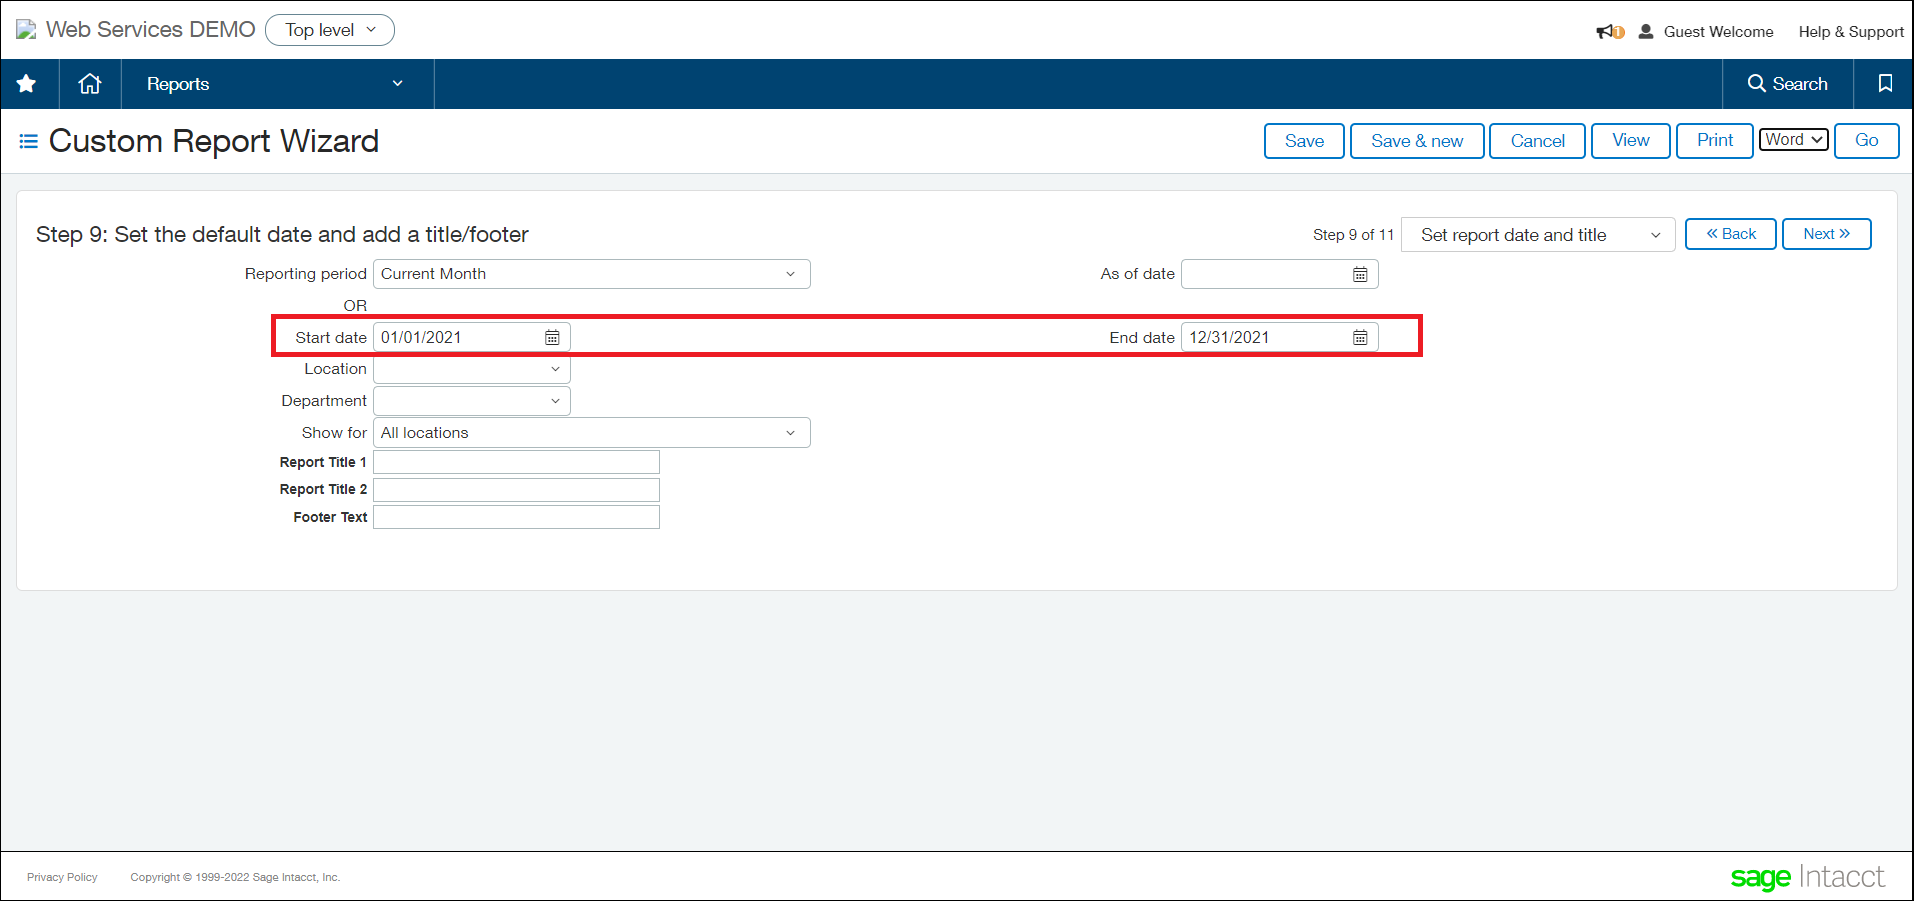1914x901 pixels.
Task: Click the list icon beside Custom Report Wizard
Action: (x=29, y=142)
